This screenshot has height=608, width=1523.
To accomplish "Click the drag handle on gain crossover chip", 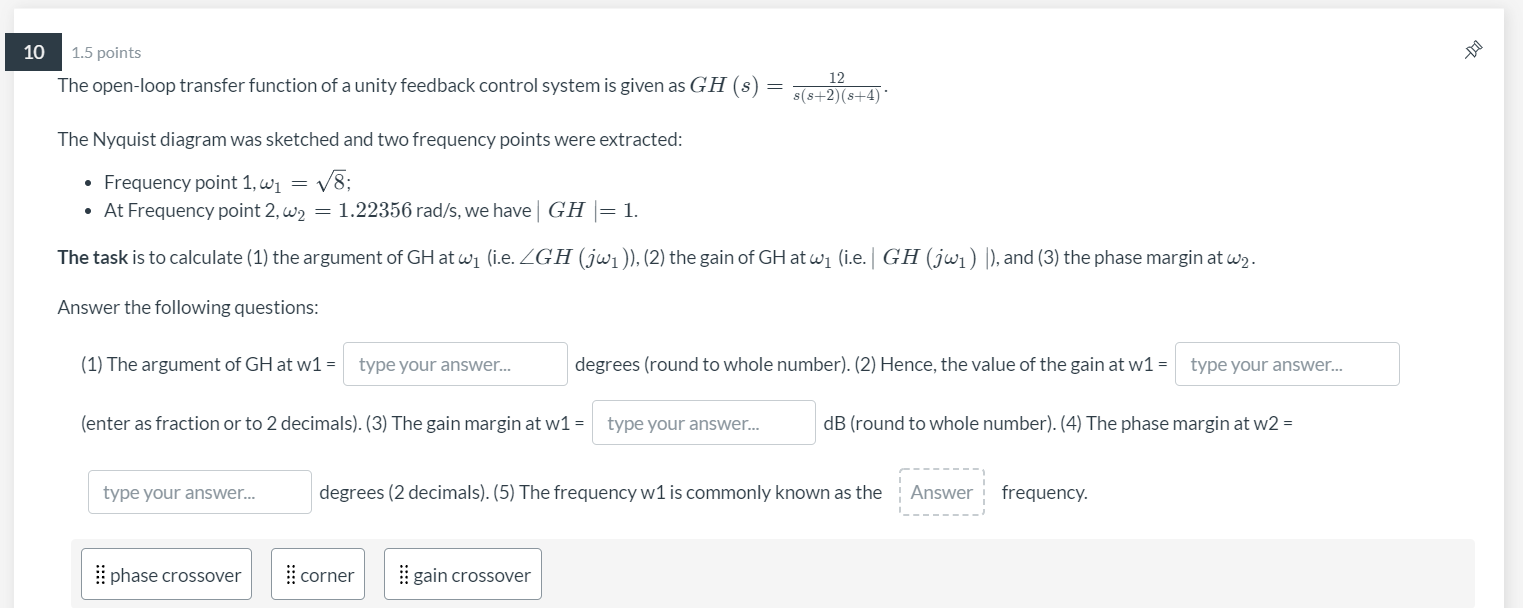I will [x=403, y=575].
